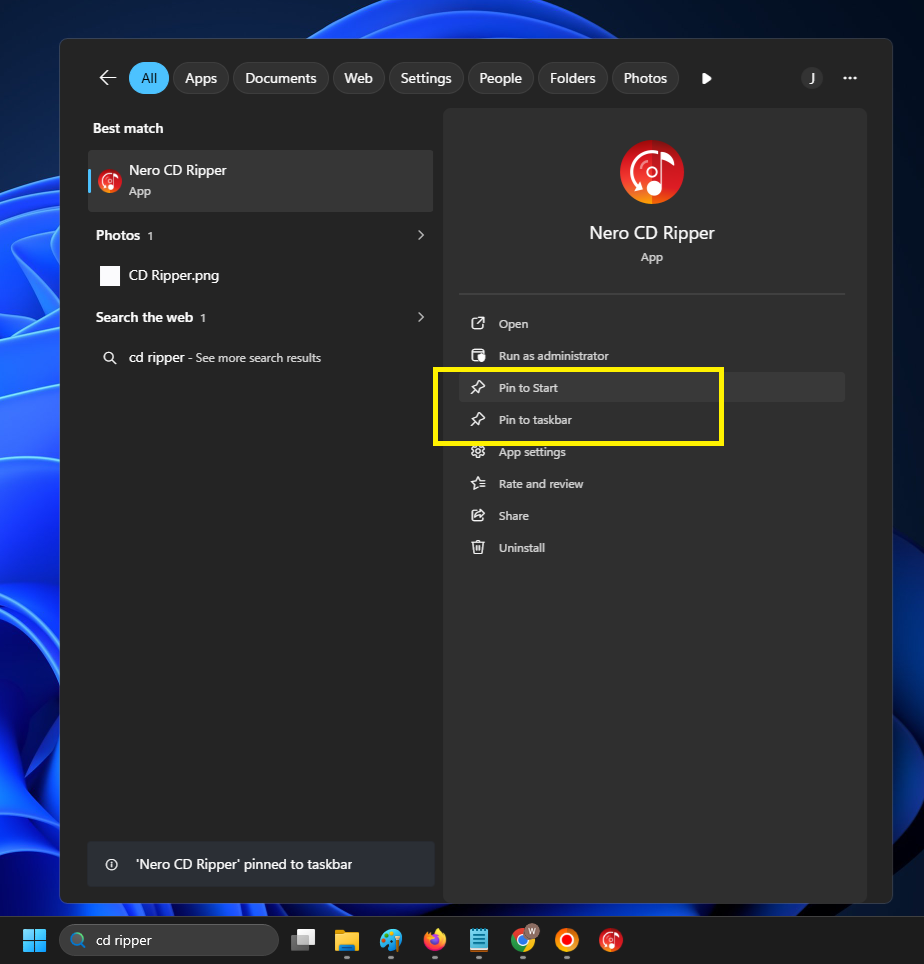The width and height of the screenshot is (924, 964).
Task: Choose Uninstall for Nero CD Ripper
Action: pos(652,547)
